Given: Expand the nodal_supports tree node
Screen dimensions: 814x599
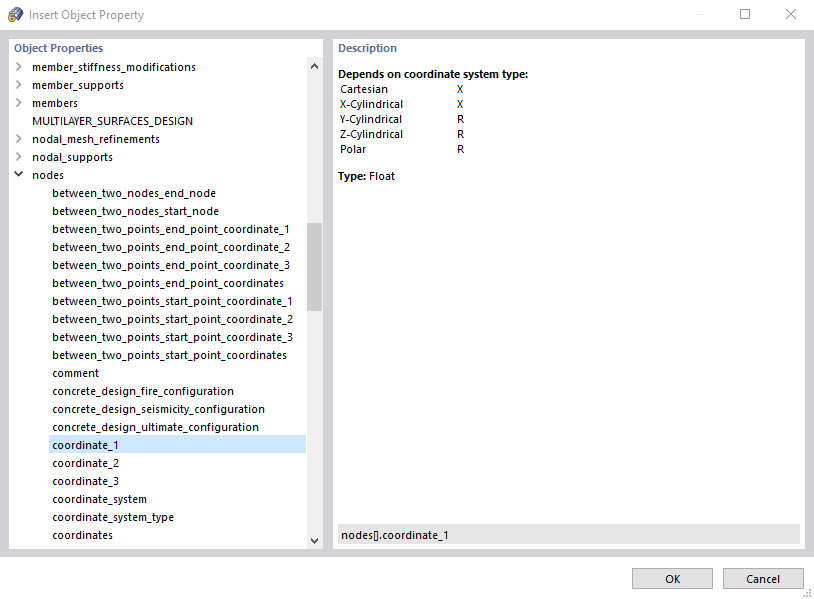Looking at the screenshot, I should (x=18, y=157).
